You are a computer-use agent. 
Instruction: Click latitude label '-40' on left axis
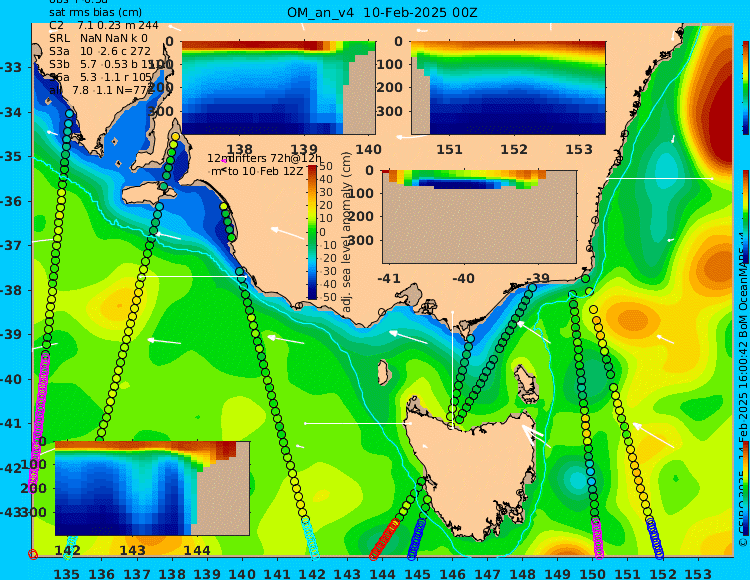click(x=11, y=379)
